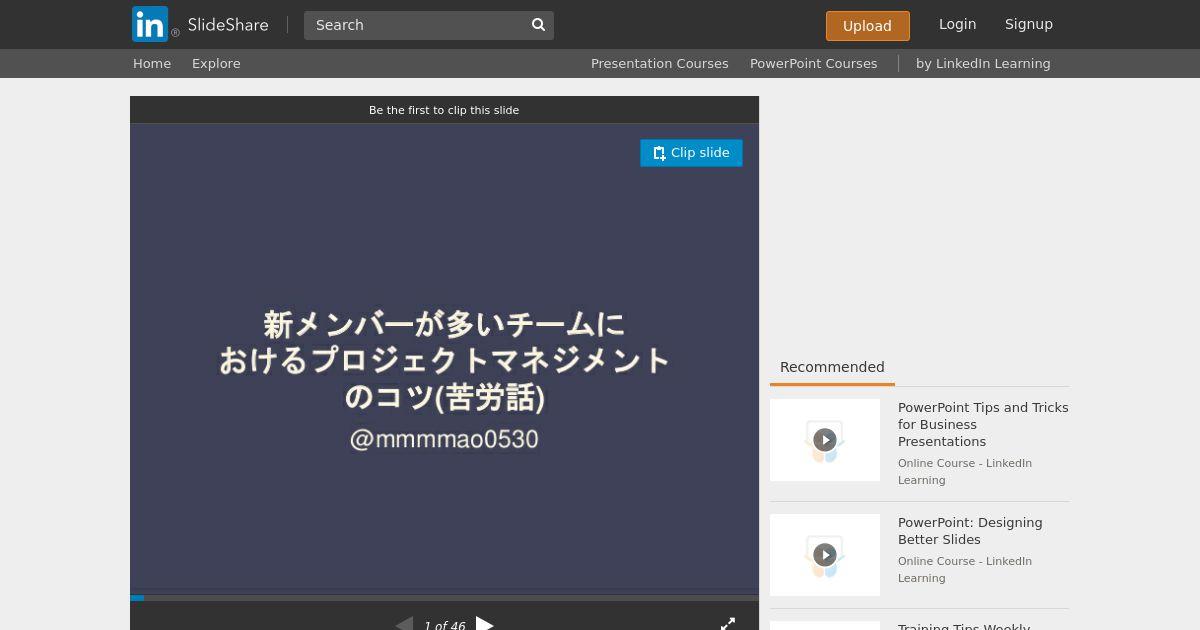The height and width of the screenshot is (630, 1200).
Task: Click the slide progress bar
Action: 444,598
